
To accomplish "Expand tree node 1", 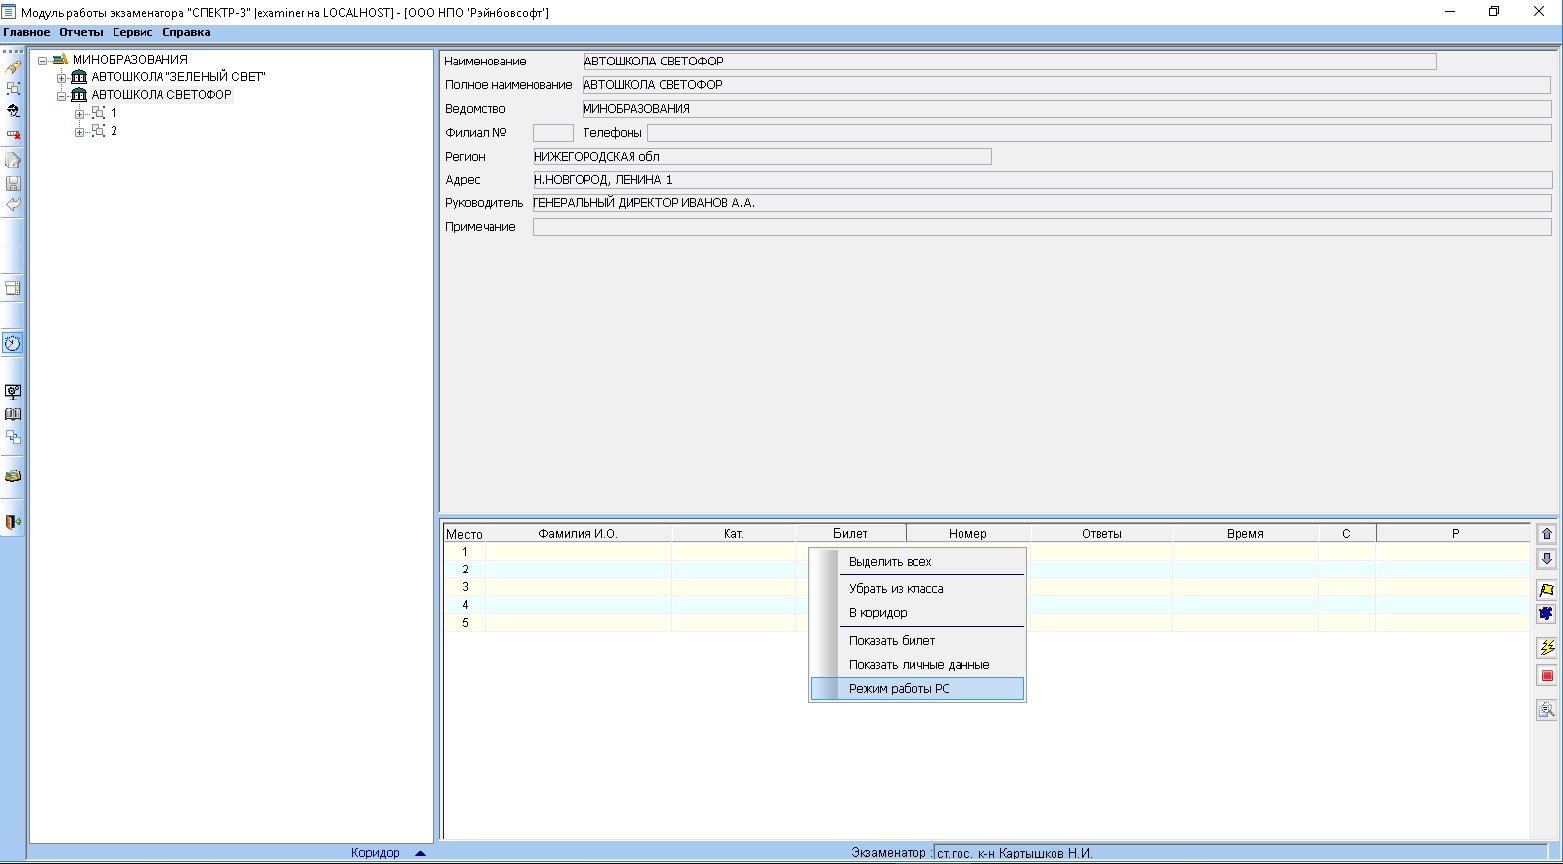I will 80,114.
